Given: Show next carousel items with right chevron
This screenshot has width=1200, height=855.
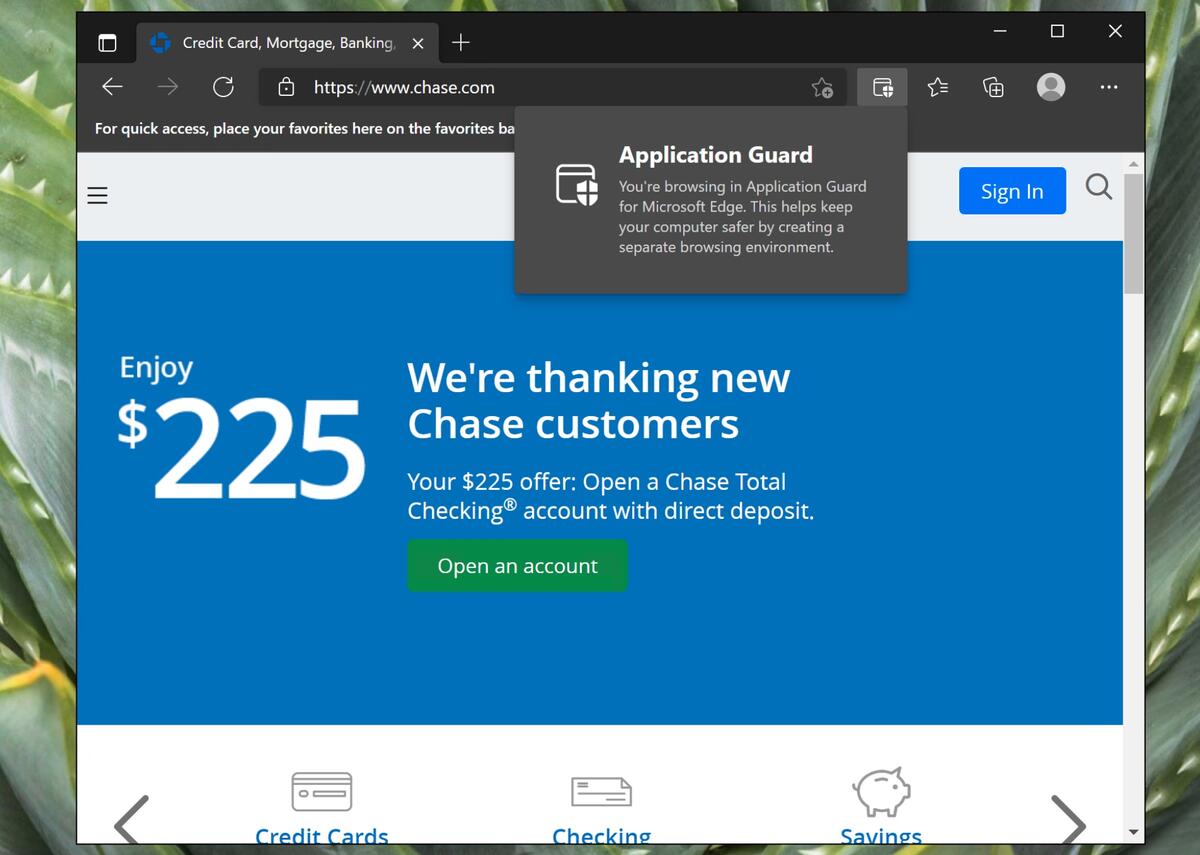Looking at the screenshot, I should pos(1068,820).
